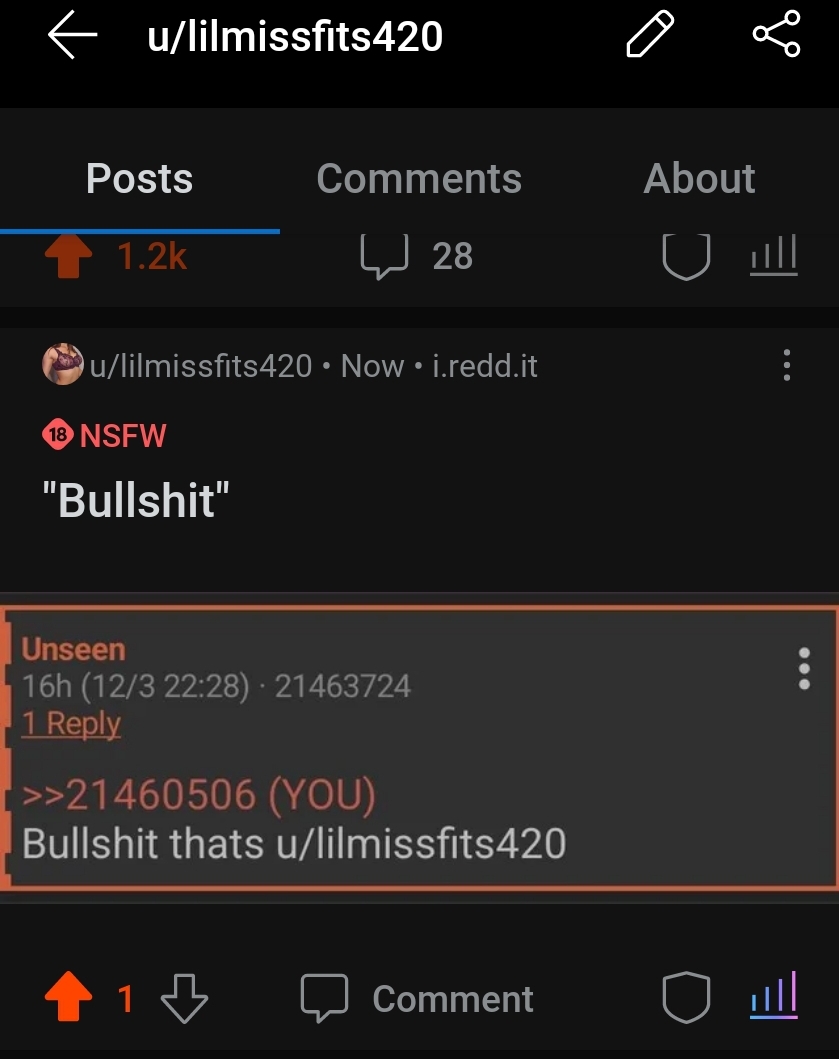Tap the share icon in header
Screen dimensions: 839x1059
(x=777, y=34)
